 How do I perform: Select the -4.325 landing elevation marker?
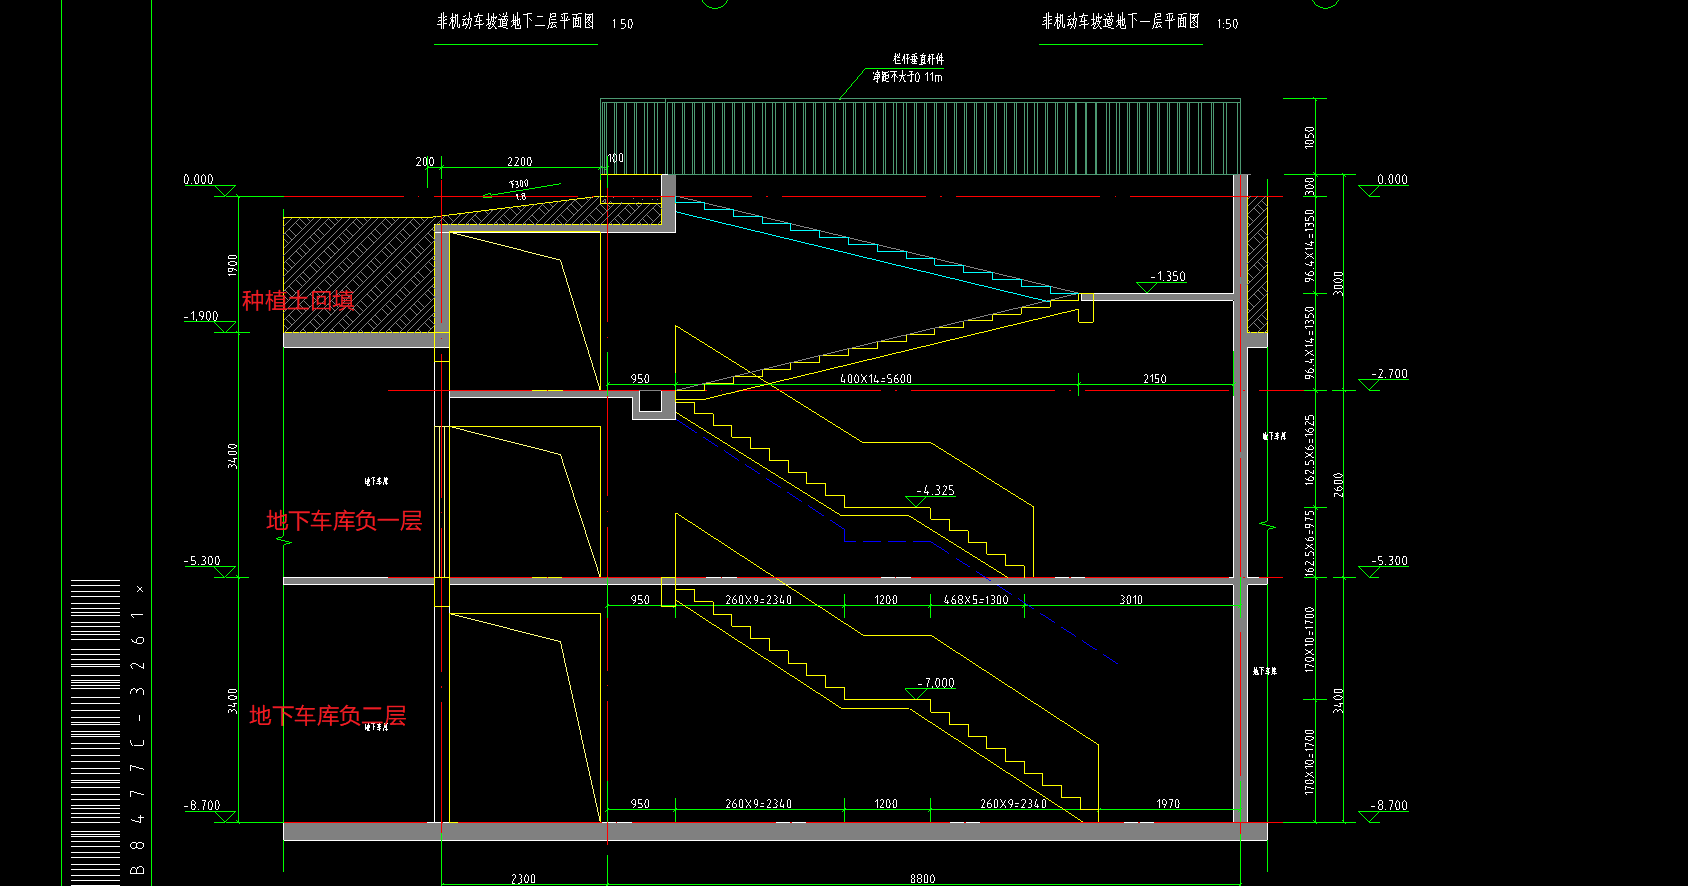[935, 490]
